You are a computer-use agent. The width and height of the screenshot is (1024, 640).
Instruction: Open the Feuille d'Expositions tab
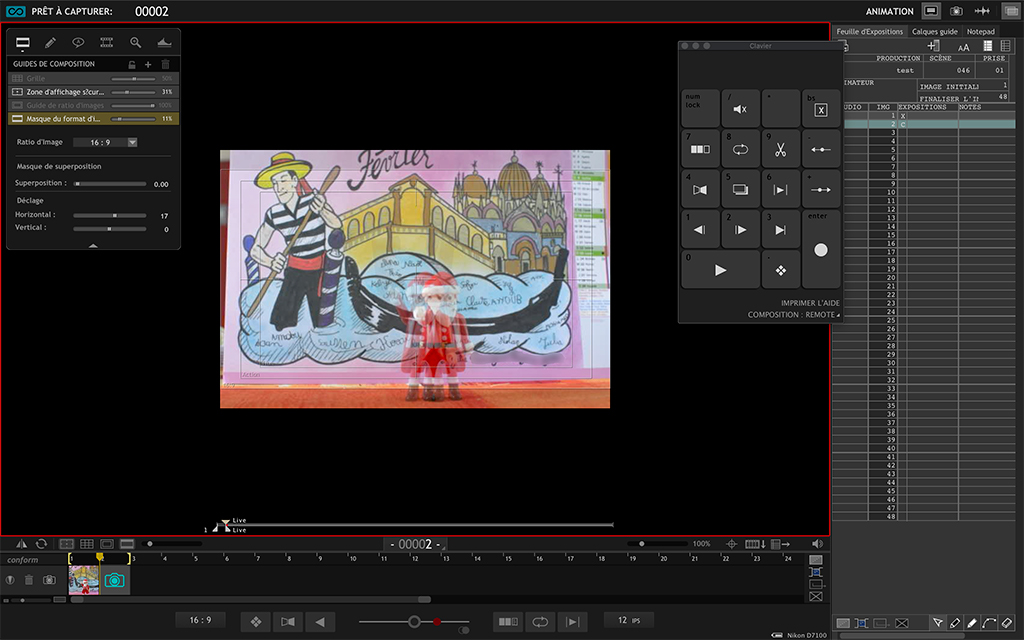coord(869,31)
